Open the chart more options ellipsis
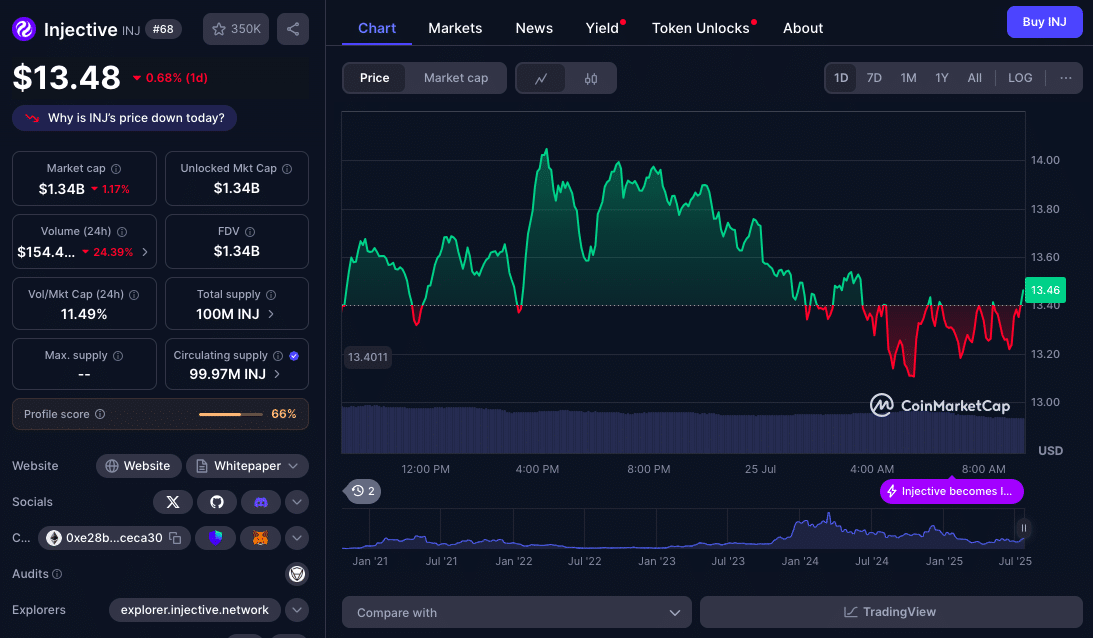The width and height of the screenshot is (1093, 638). click(x=1066, y=78)
